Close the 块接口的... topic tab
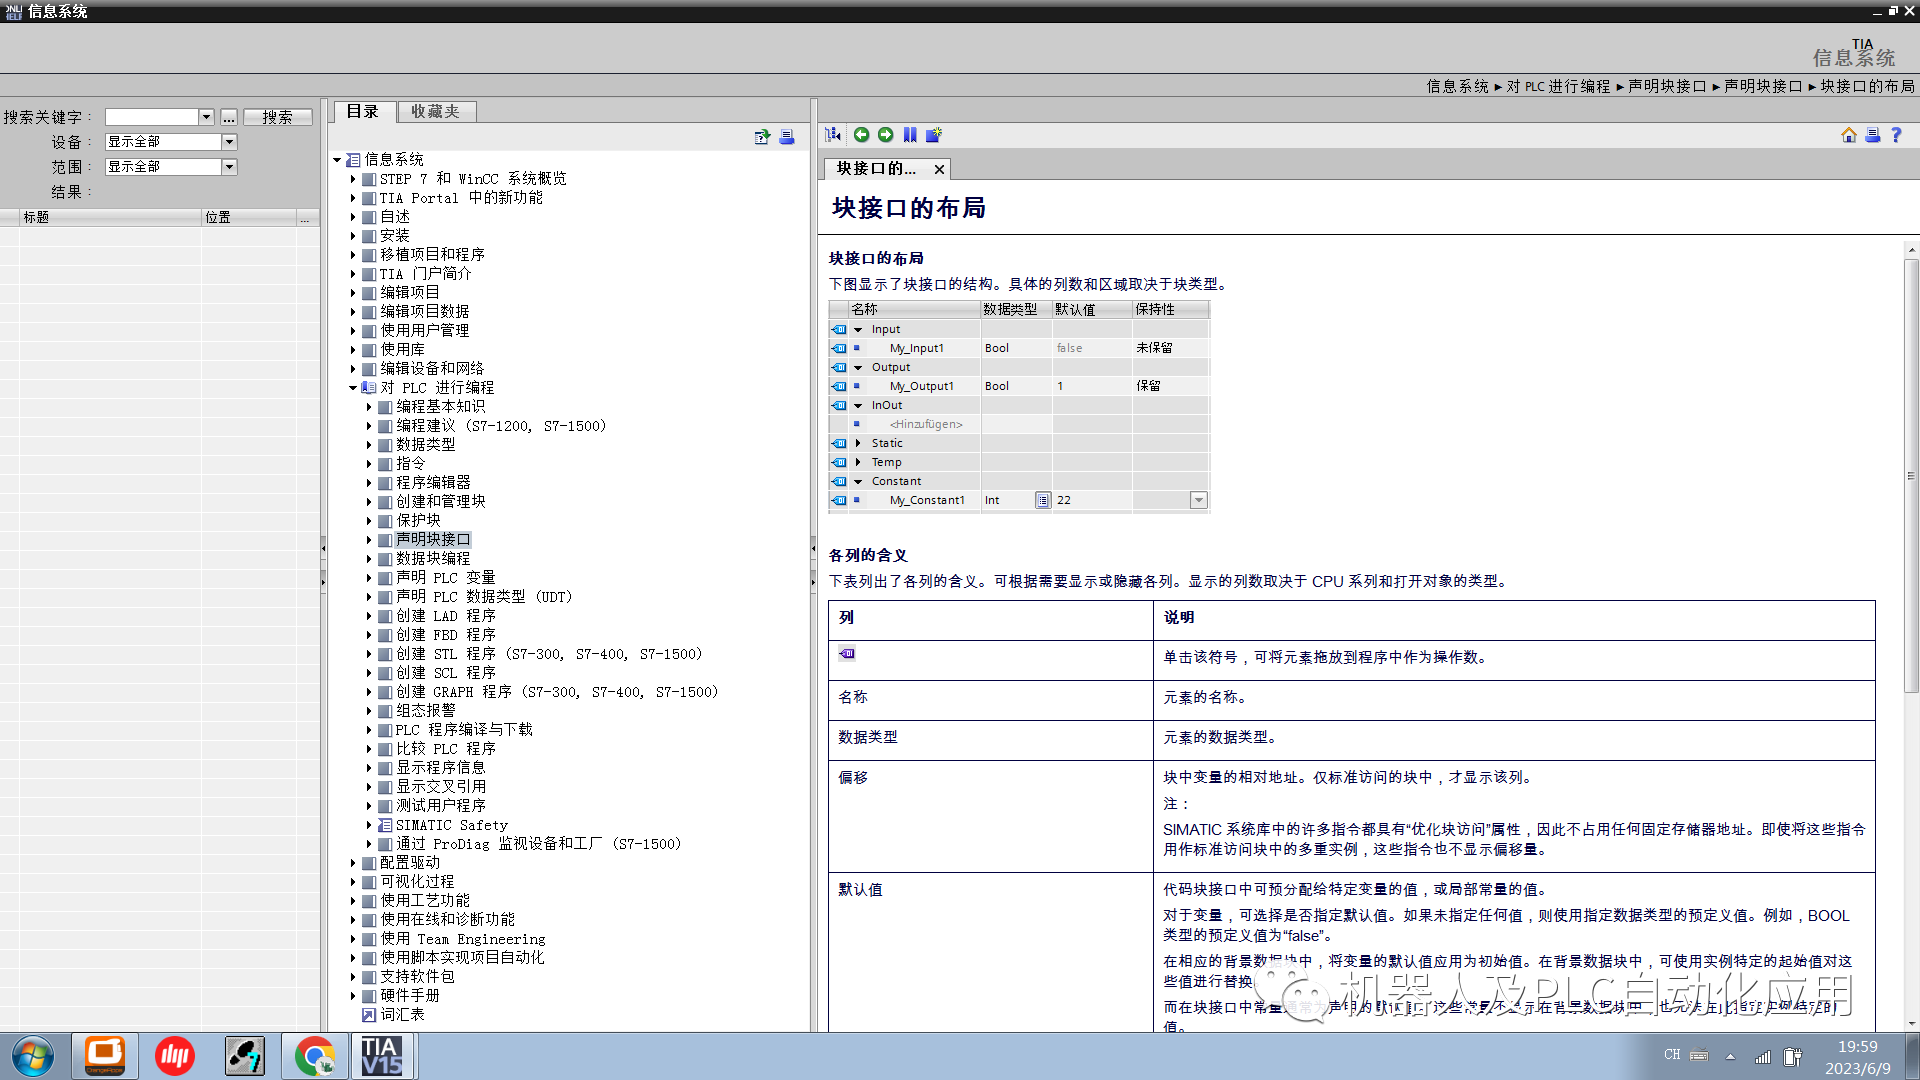Screen dimensions: 1920x1080 click(939, 169)
